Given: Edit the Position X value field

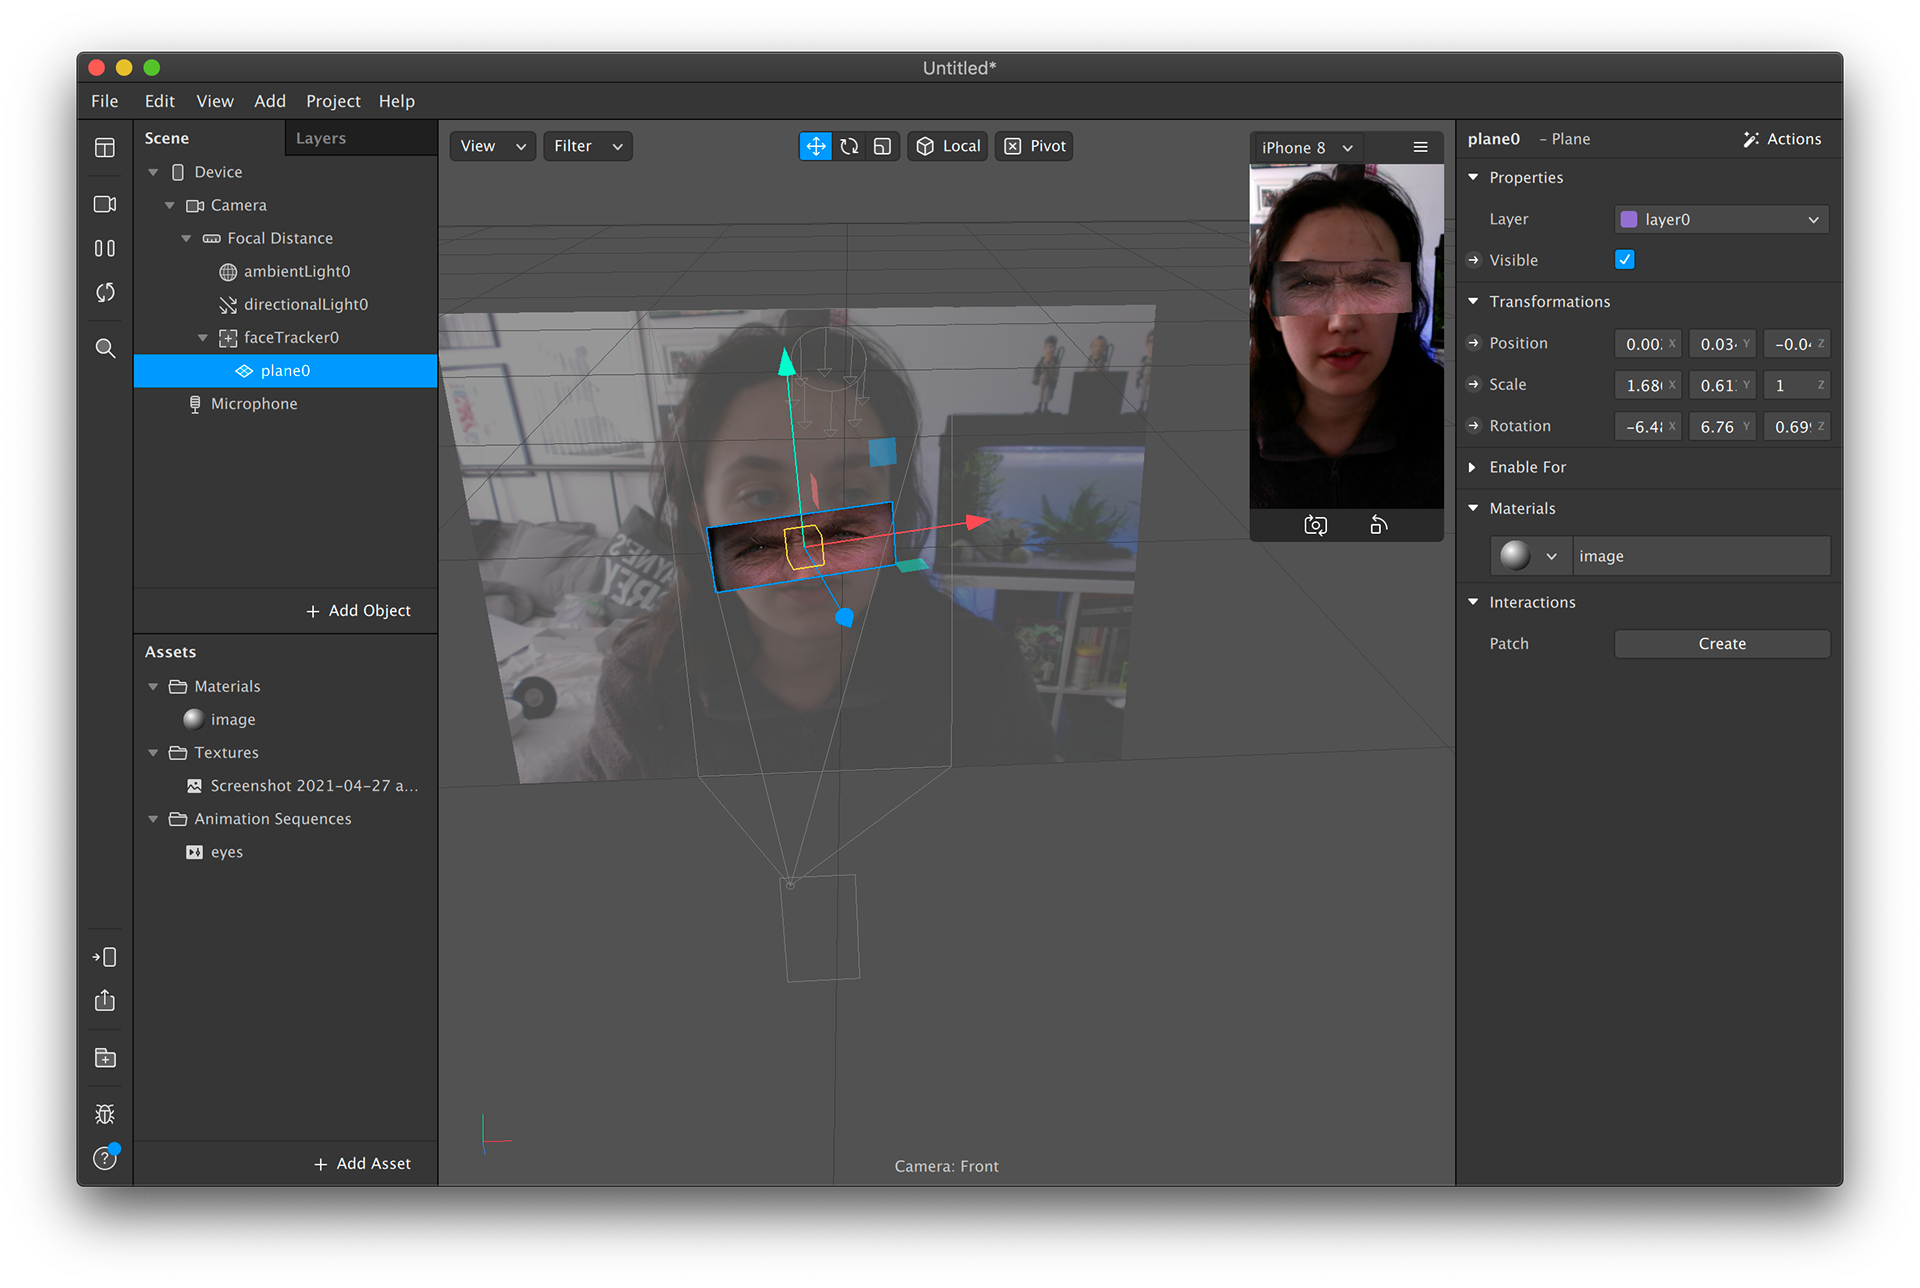Looking at the screenshot, I should tap(1647, 344).
